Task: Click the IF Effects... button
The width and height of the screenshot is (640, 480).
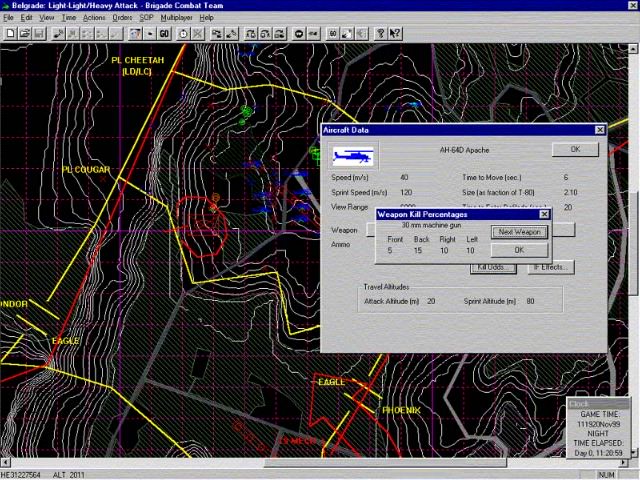Action: point(550,267)
